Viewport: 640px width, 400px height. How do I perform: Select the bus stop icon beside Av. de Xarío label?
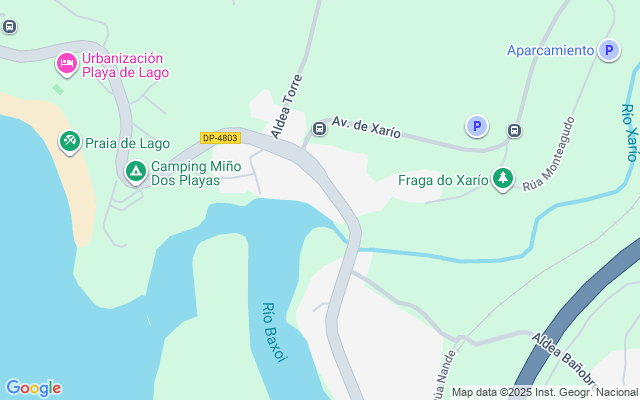319,129
